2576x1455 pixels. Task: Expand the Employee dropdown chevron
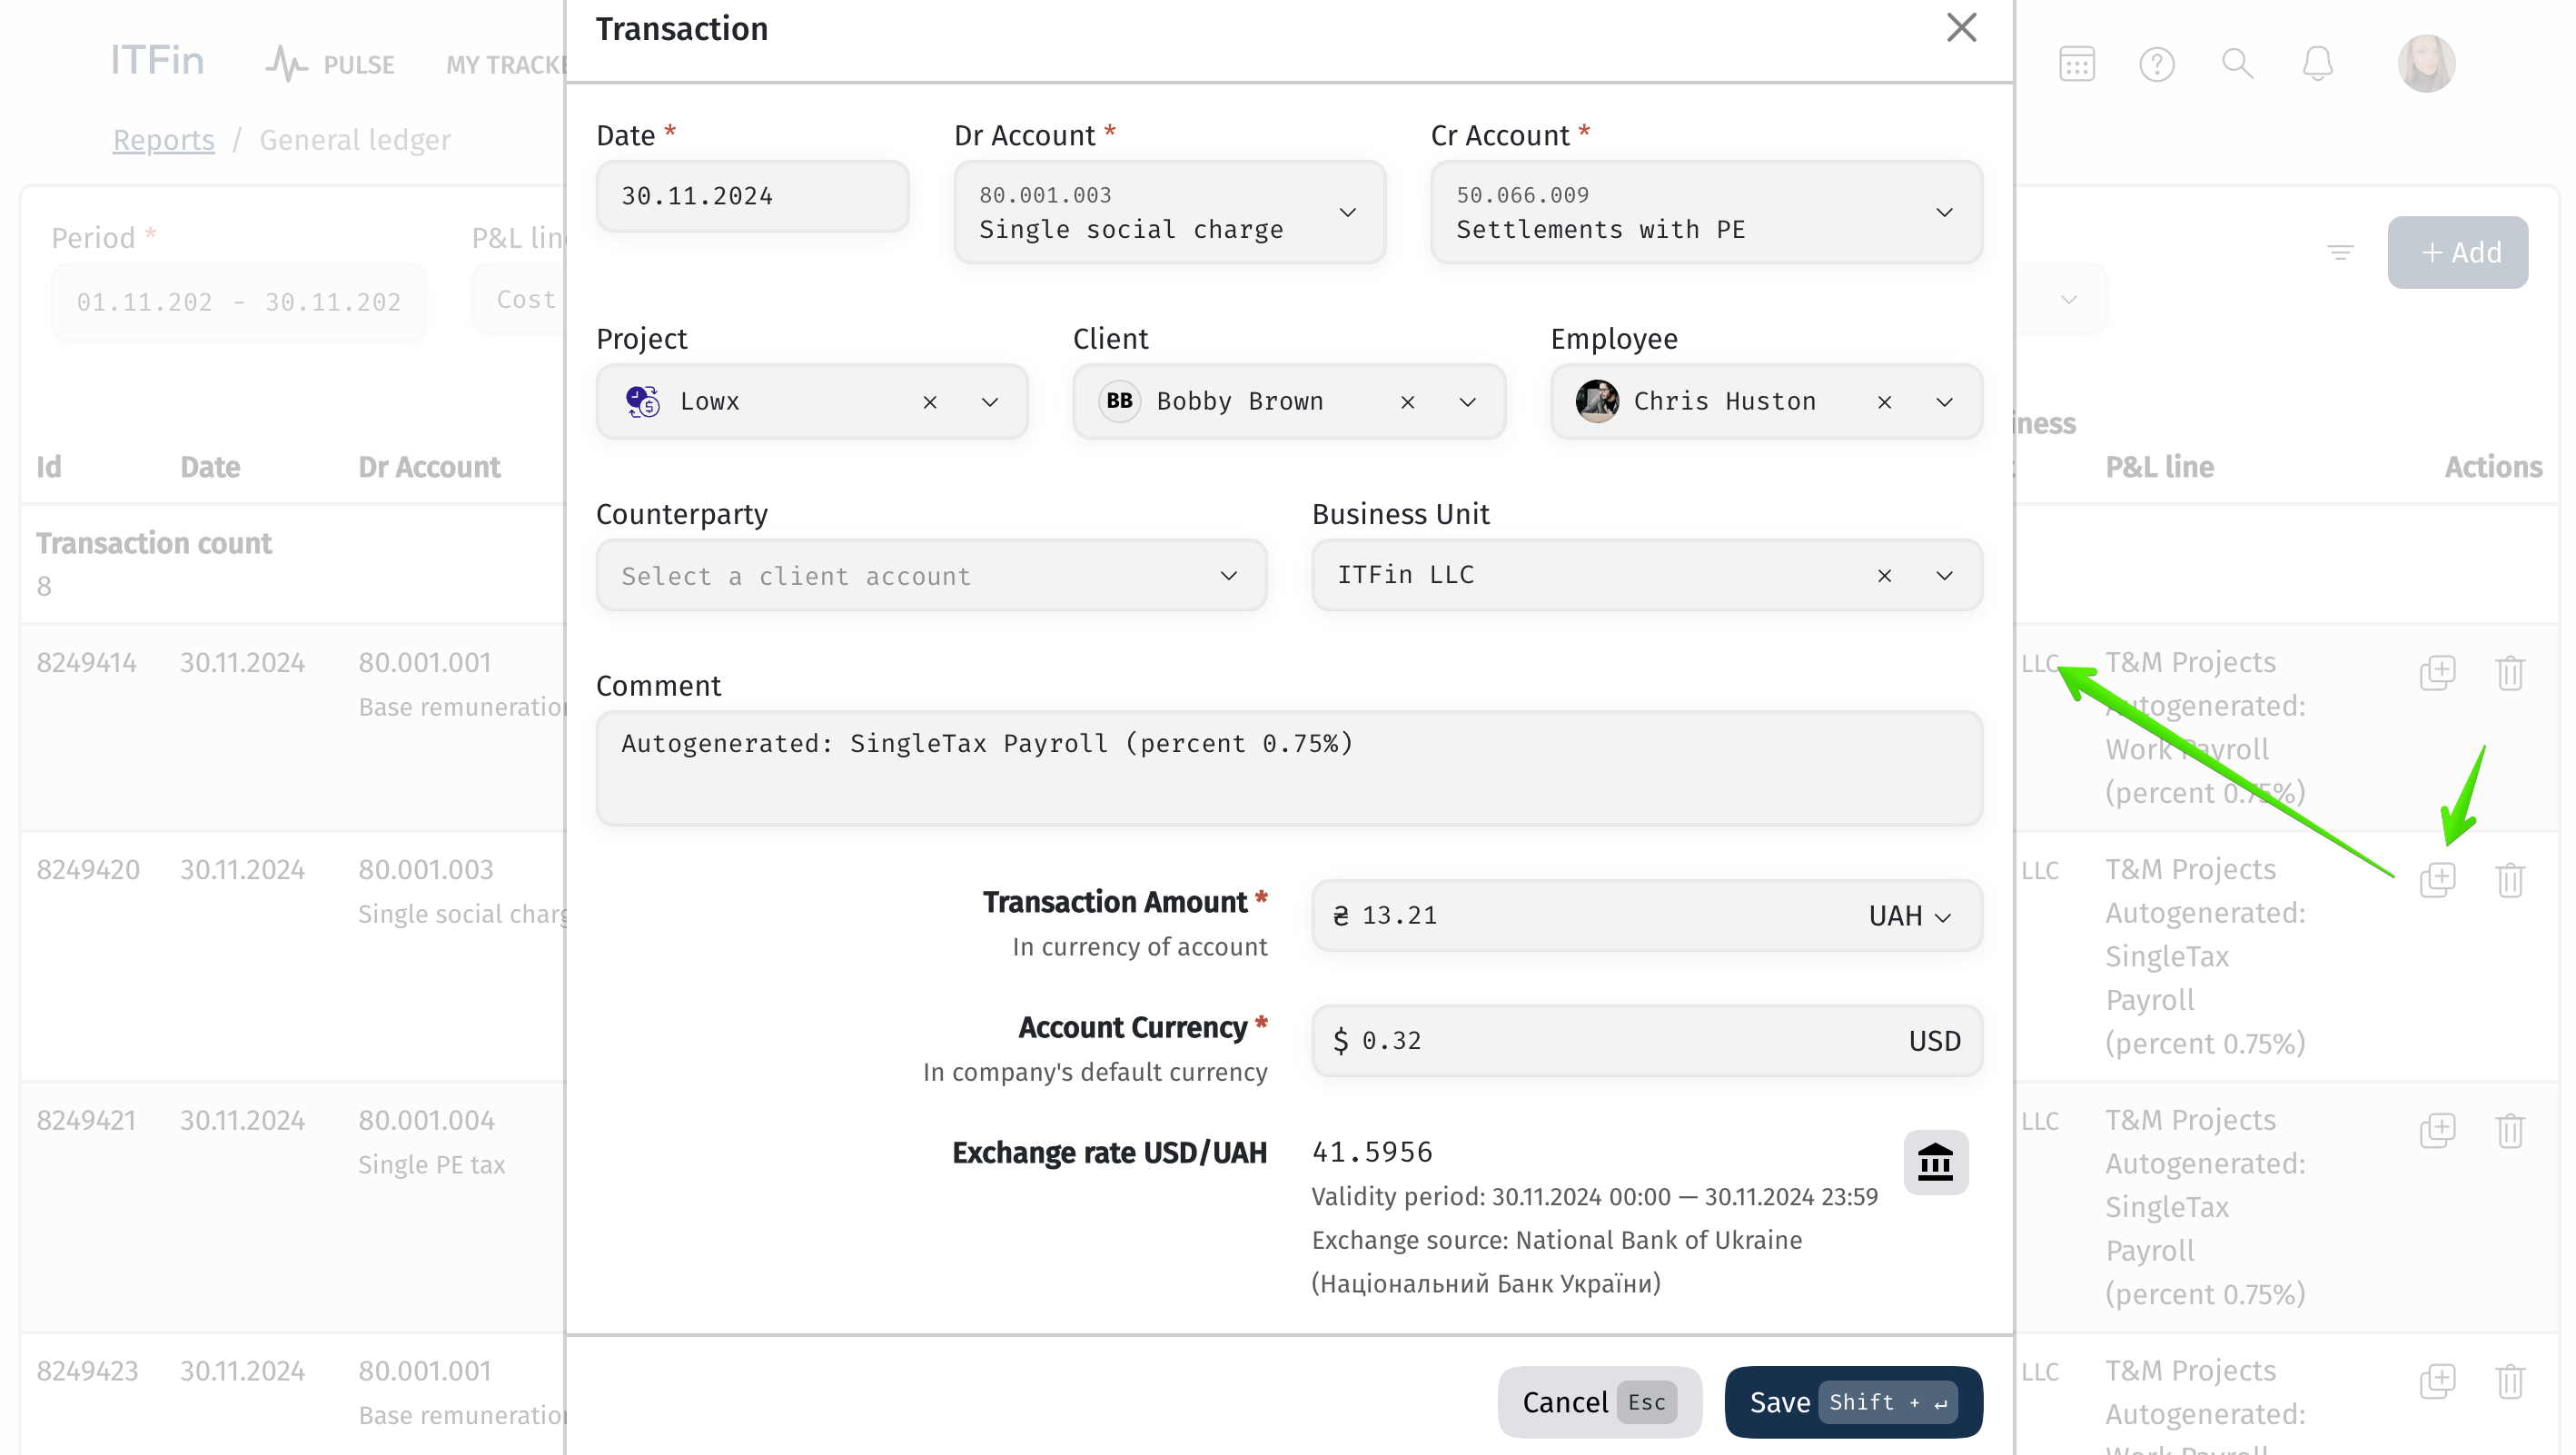[x=1944, y=402]
